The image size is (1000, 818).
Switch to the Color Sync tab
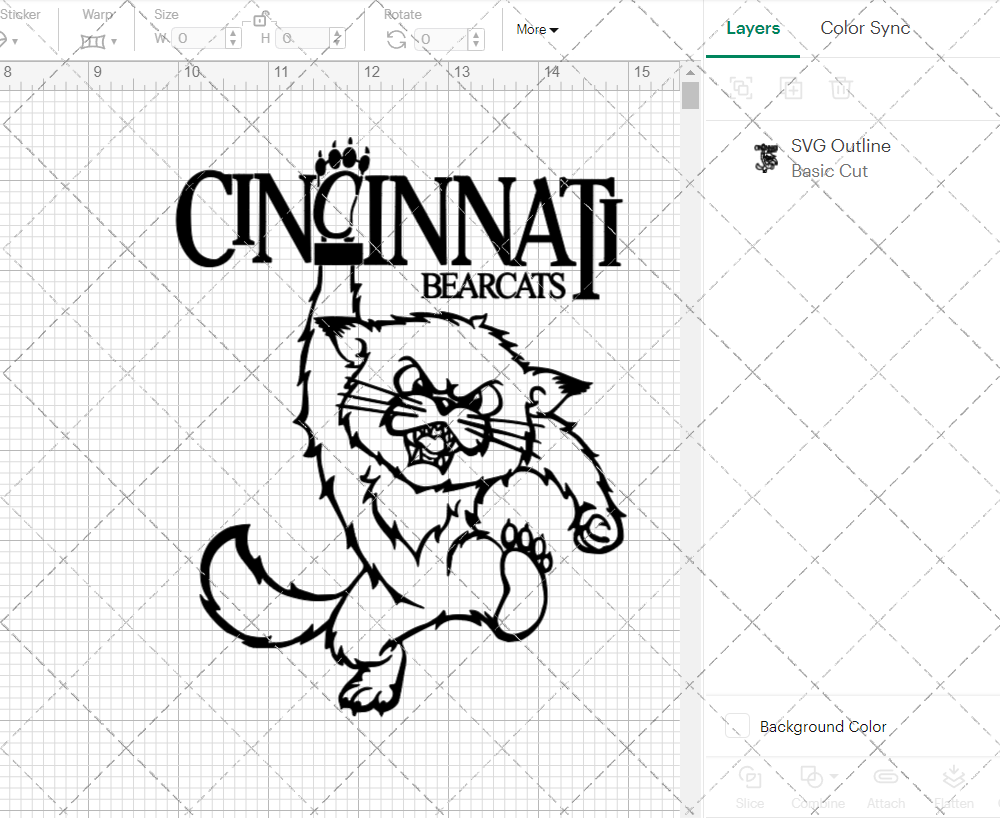click(864, 28)
